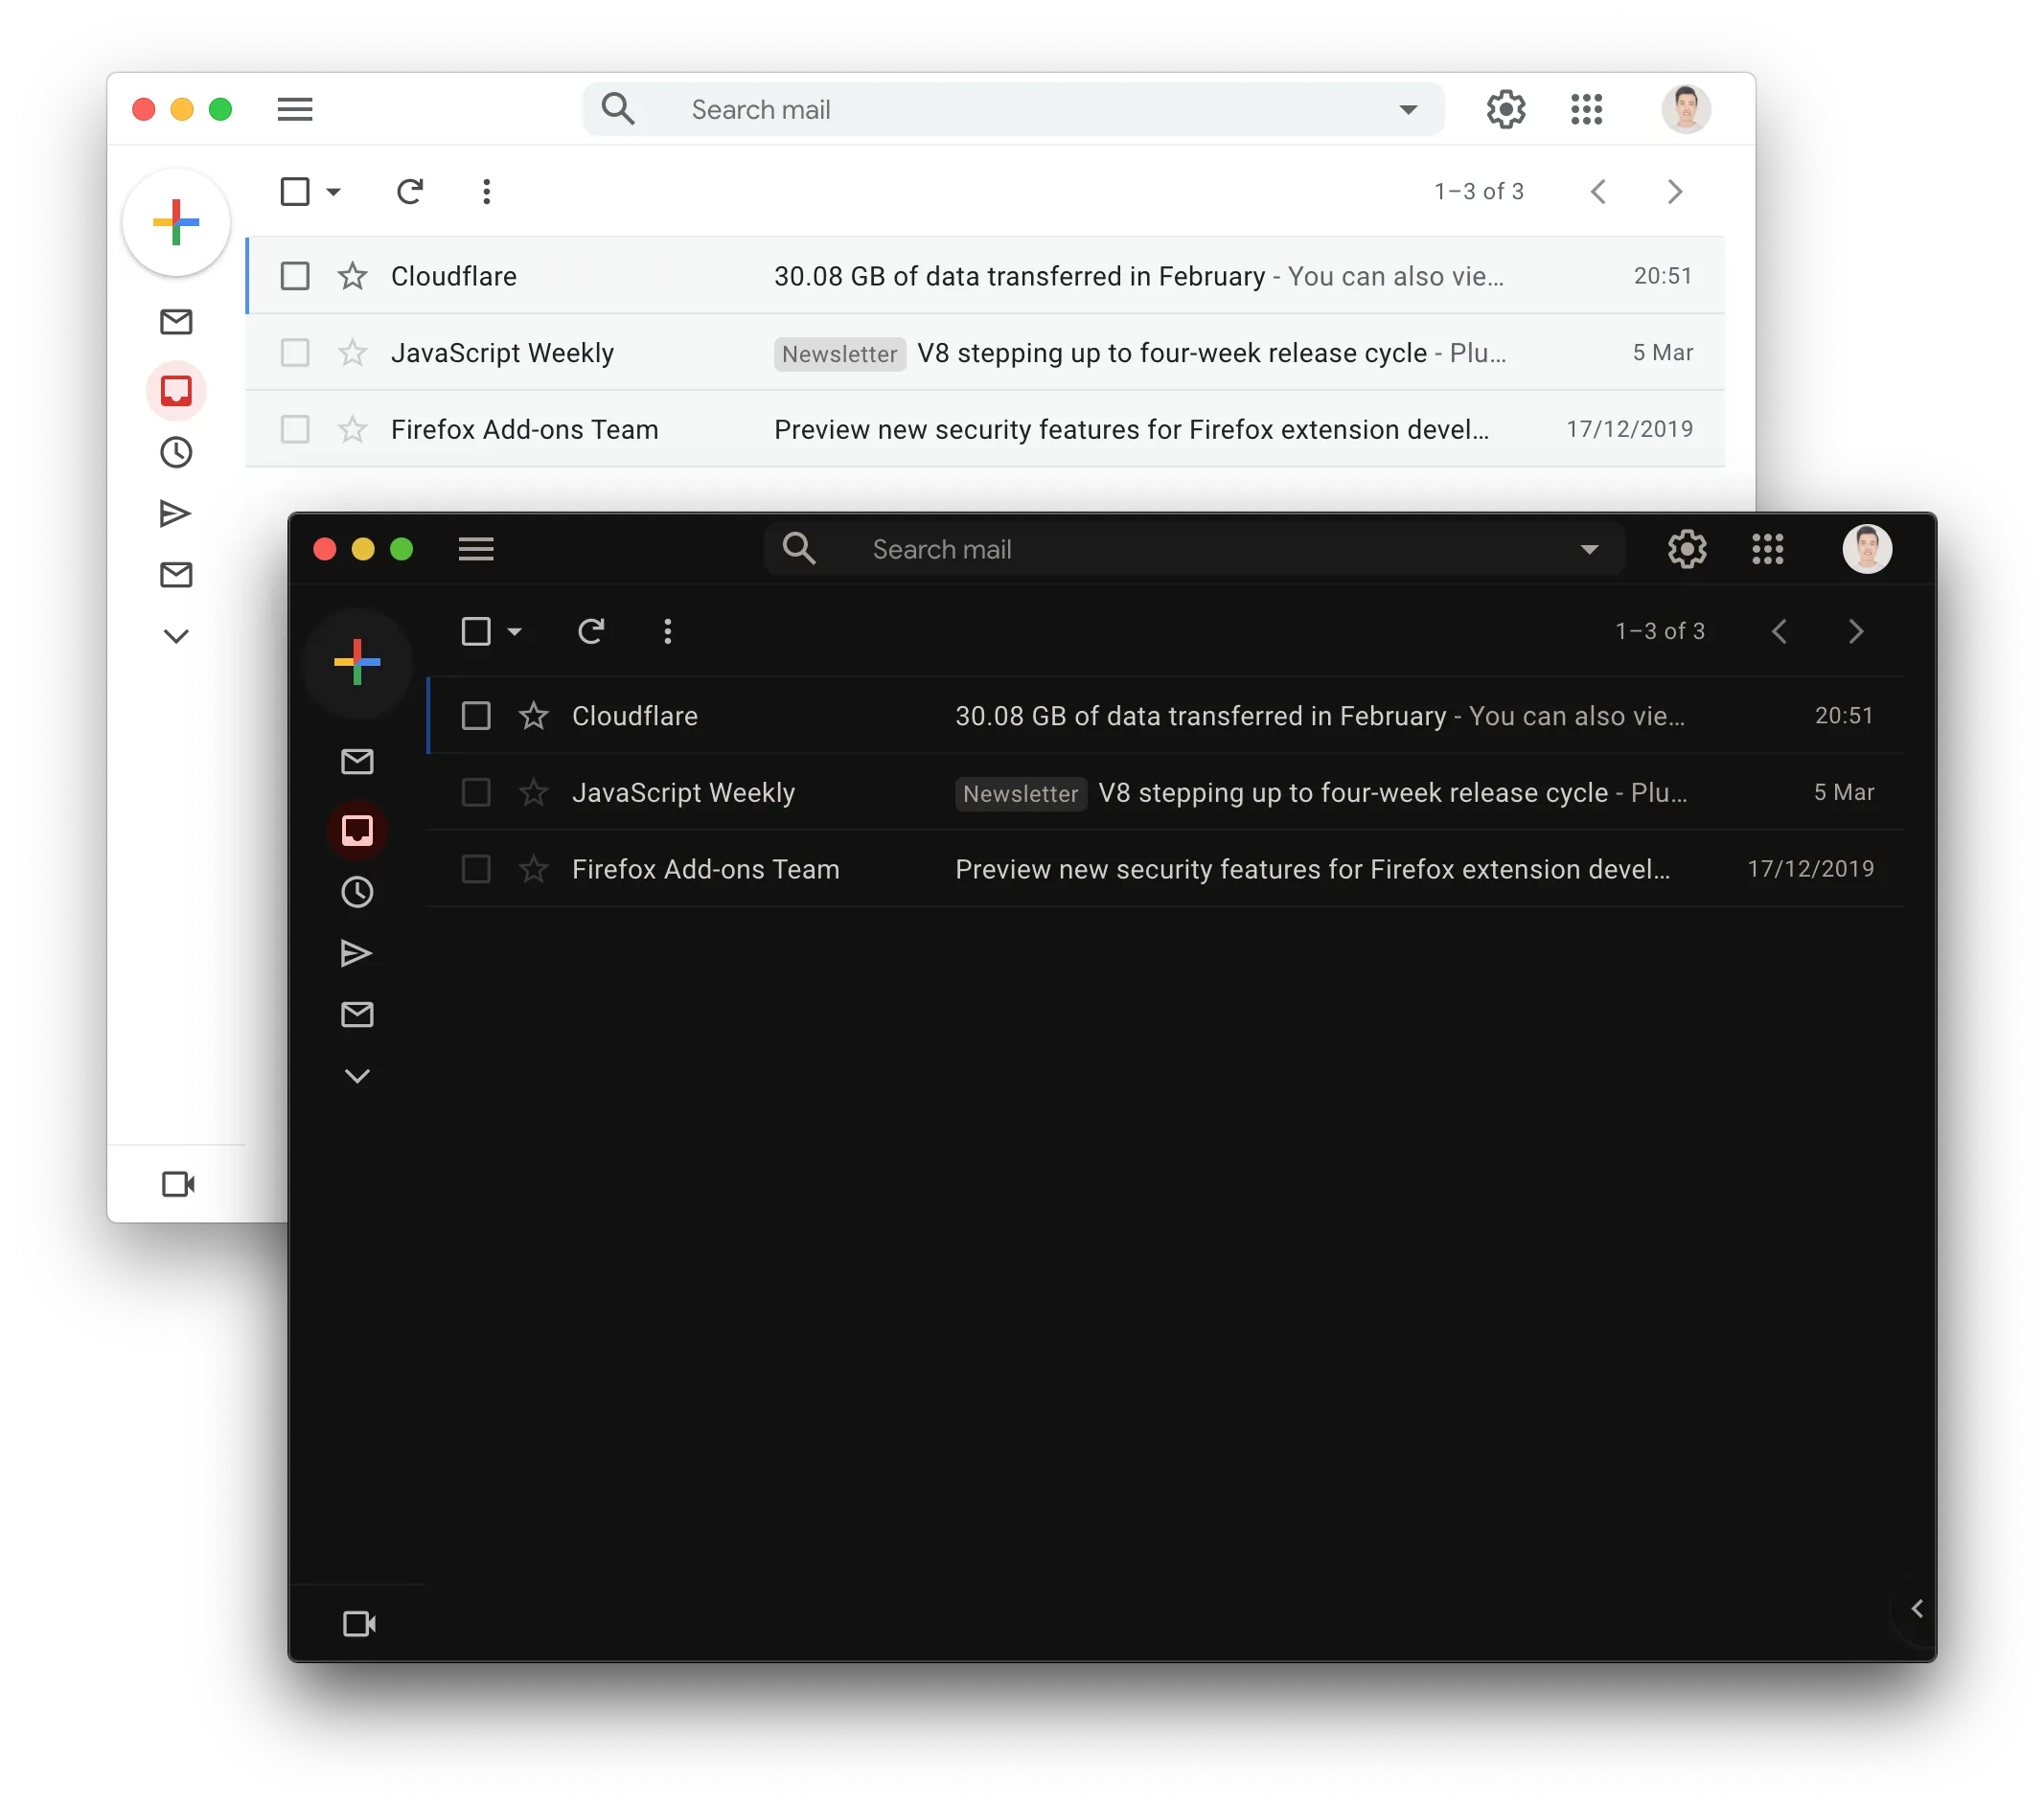This screenshot has width=2044, height=1804.
Task: Open Drafts folder in the dark sidebar
Action: click(357, 1014)
